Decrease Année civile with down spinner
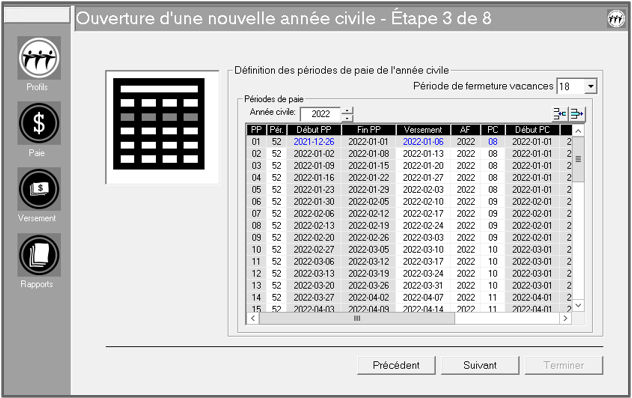The image size is (632, 398). pyautogui.click(x=347, y=118)
